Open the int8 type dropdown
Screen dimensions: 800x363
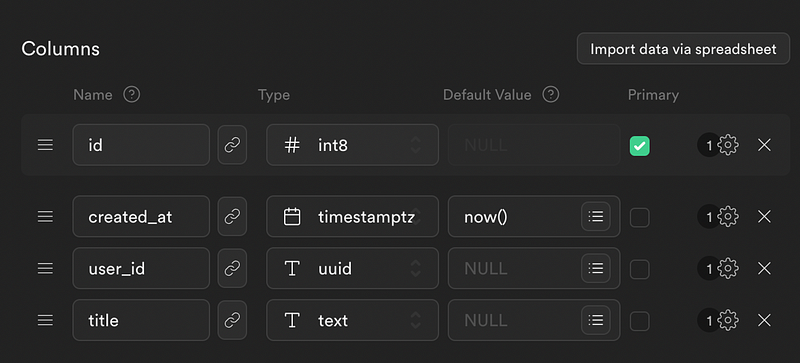353,145
